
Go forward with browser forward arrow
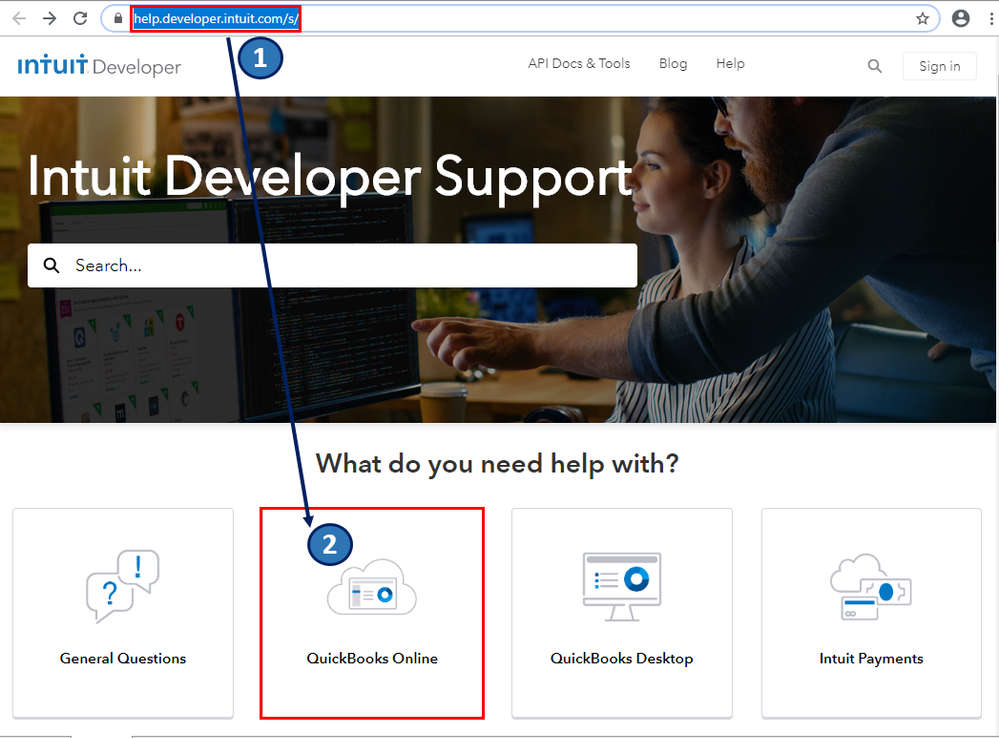[x=49, y=18]
